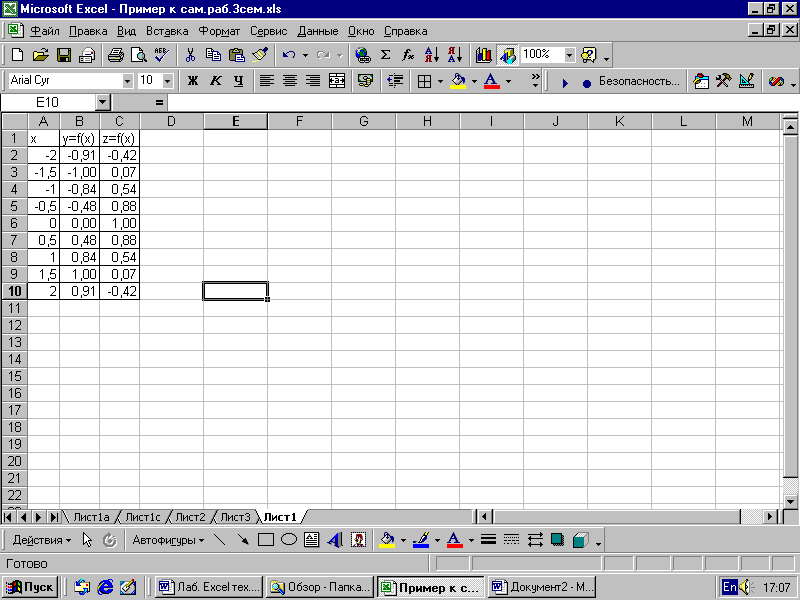Screen dimensions: 800x600
Task: Open the undo history dropdown arrow
Action: click(x=305, y=55)
